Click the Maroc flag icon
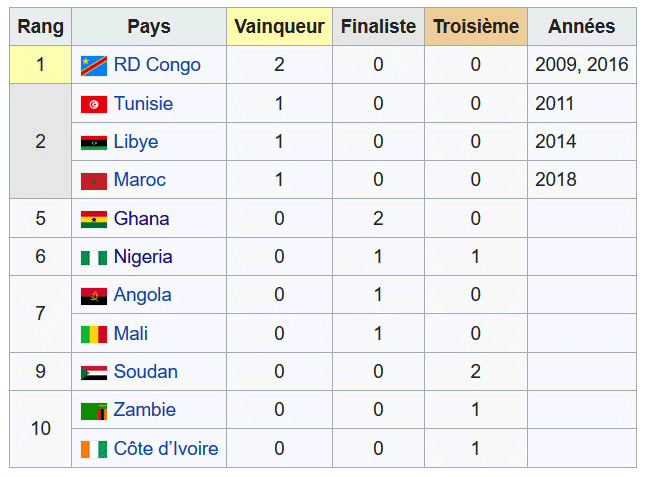 [93, 181]
